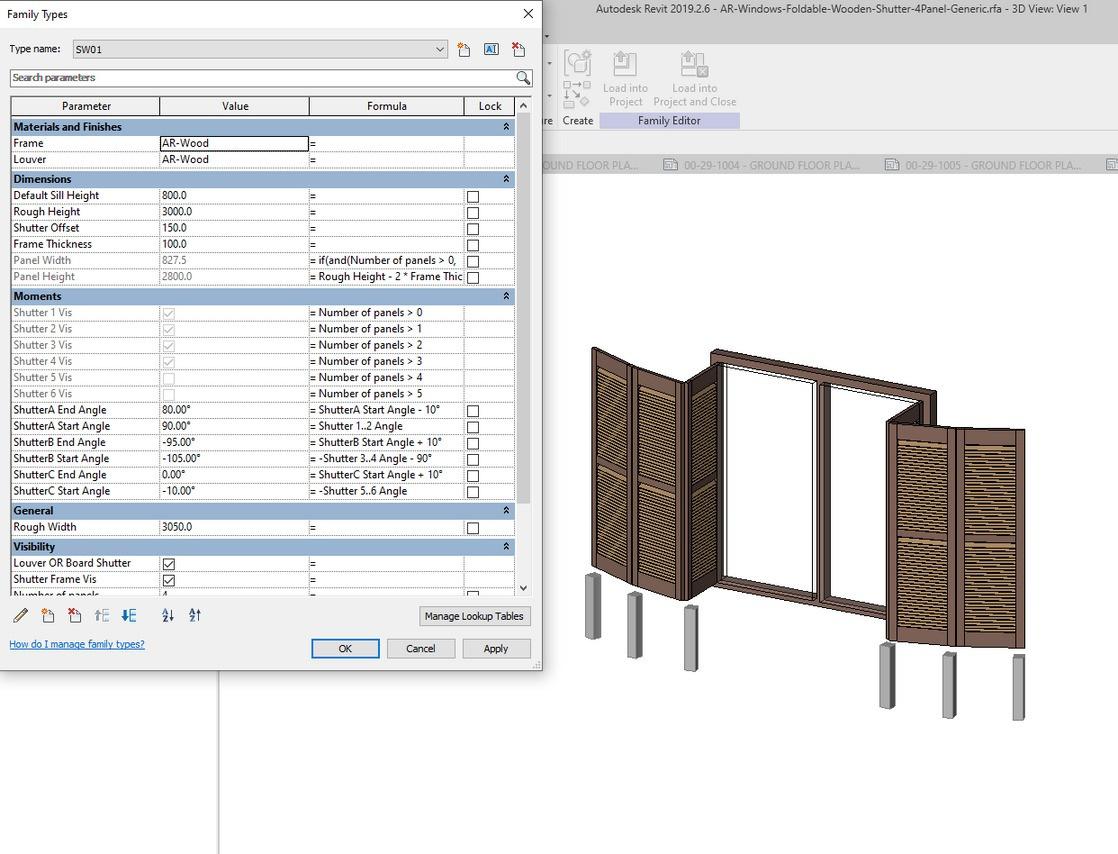Click the Delete Parameter icon in bottom toolbar

74,616
